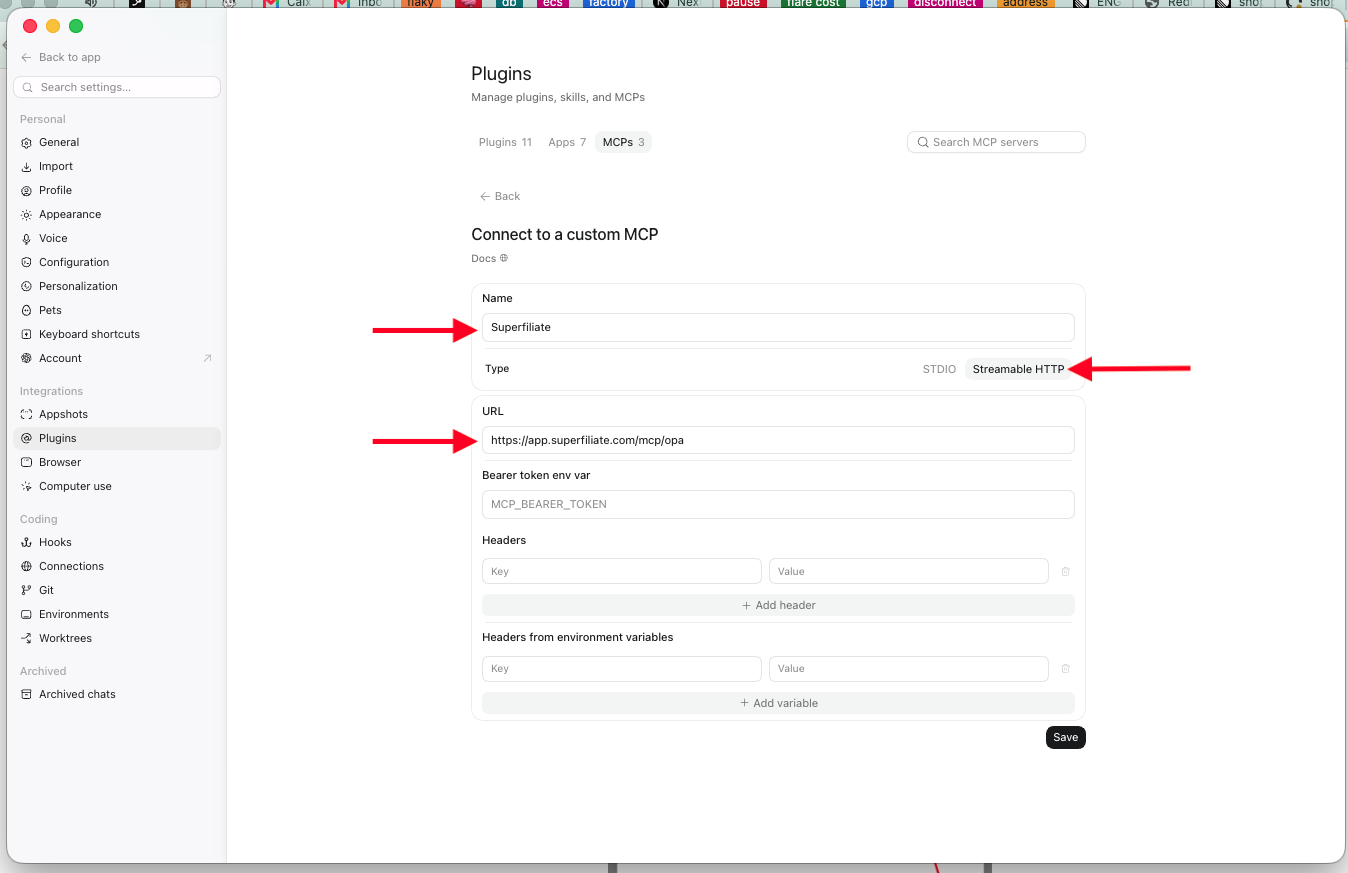Viewport: 1348px width, 873px height.
Task: Select Voice in the sidebar
Action: 117,238
